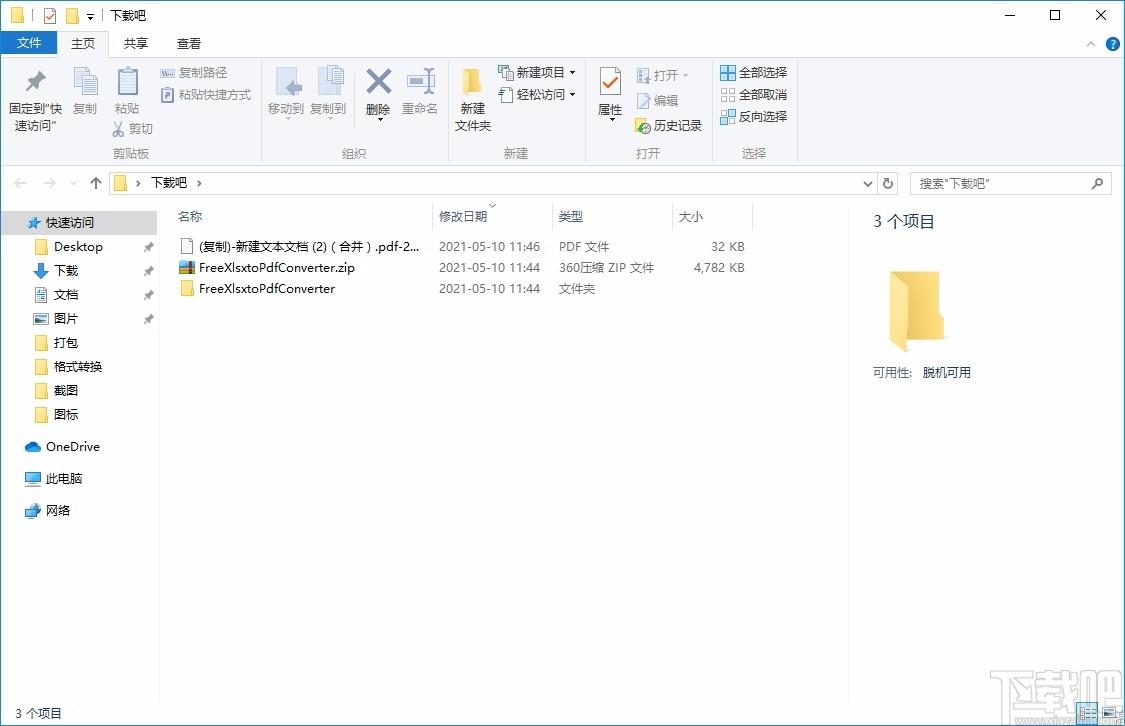Screen dimensions: 1125x726
Task: Open the Customize Quick Access Toolbar arrow
Action: (x=90, y=16)
